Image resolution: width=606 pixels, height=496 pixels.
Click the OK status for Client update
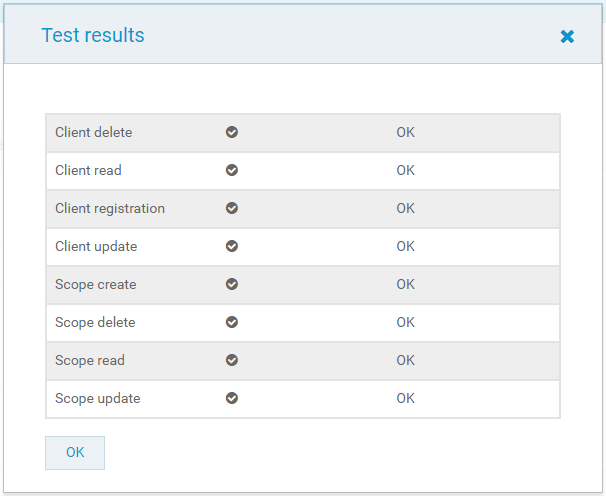coord(405,246)
